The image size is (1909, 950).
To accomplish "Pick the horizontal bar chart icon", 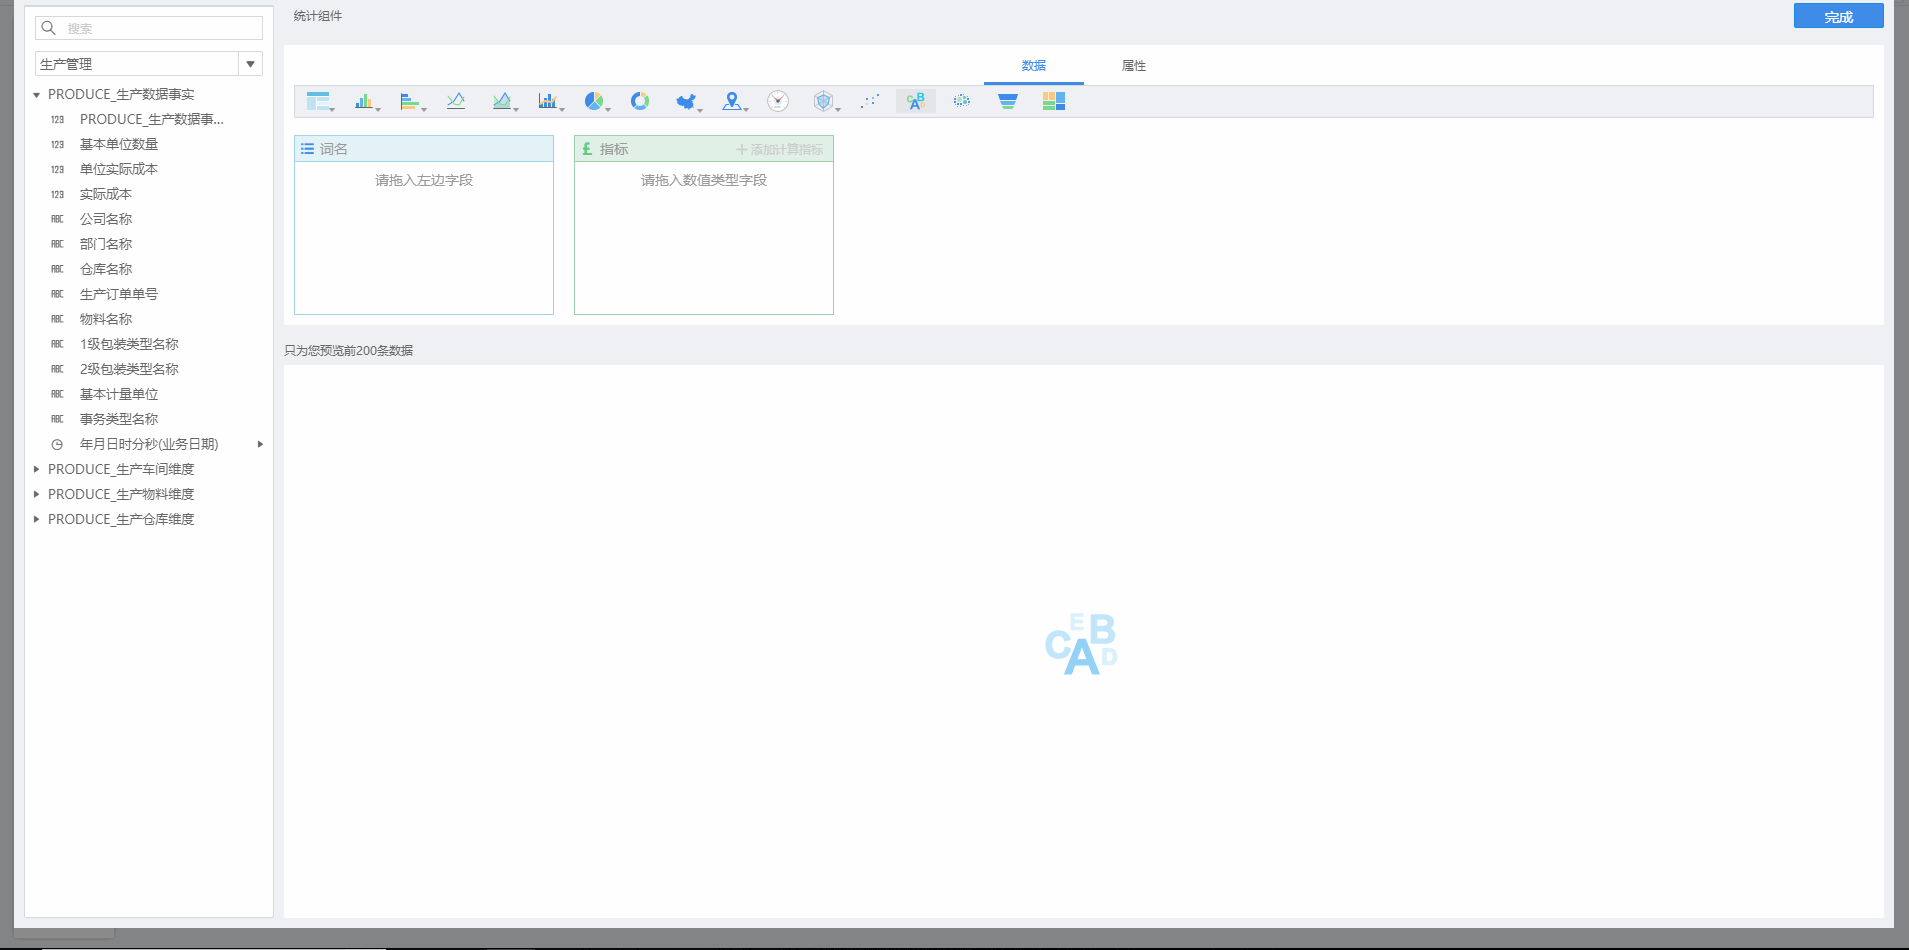I will pos(410,101).
